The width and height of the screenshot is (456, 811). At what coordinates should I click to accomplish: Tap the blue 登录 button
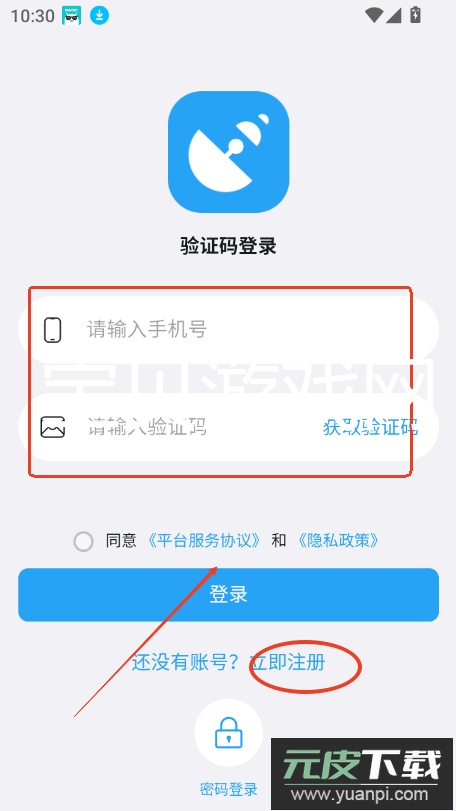(228, 595)
